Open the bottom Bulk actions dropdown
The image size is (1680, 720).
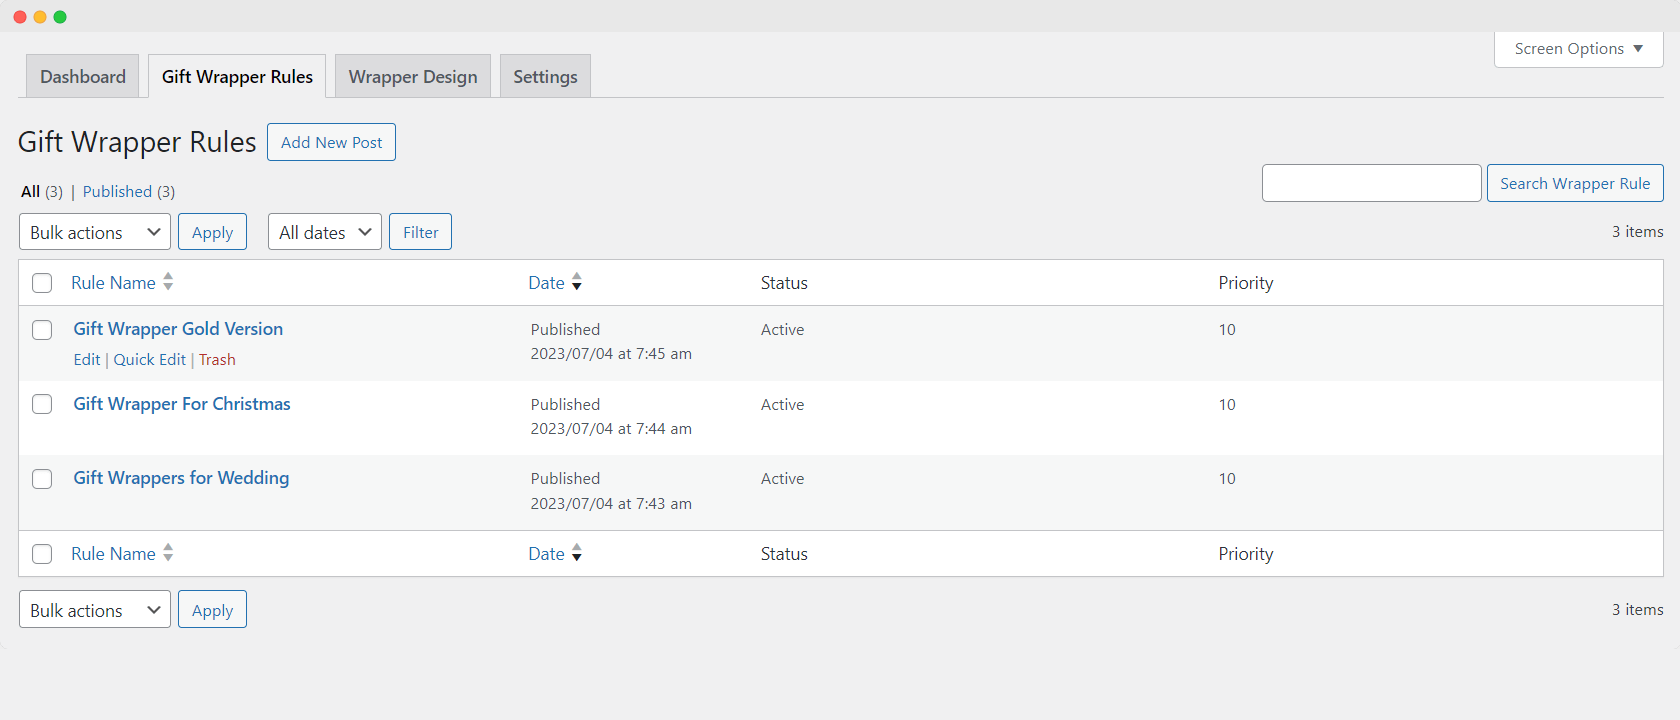point(95,610)
